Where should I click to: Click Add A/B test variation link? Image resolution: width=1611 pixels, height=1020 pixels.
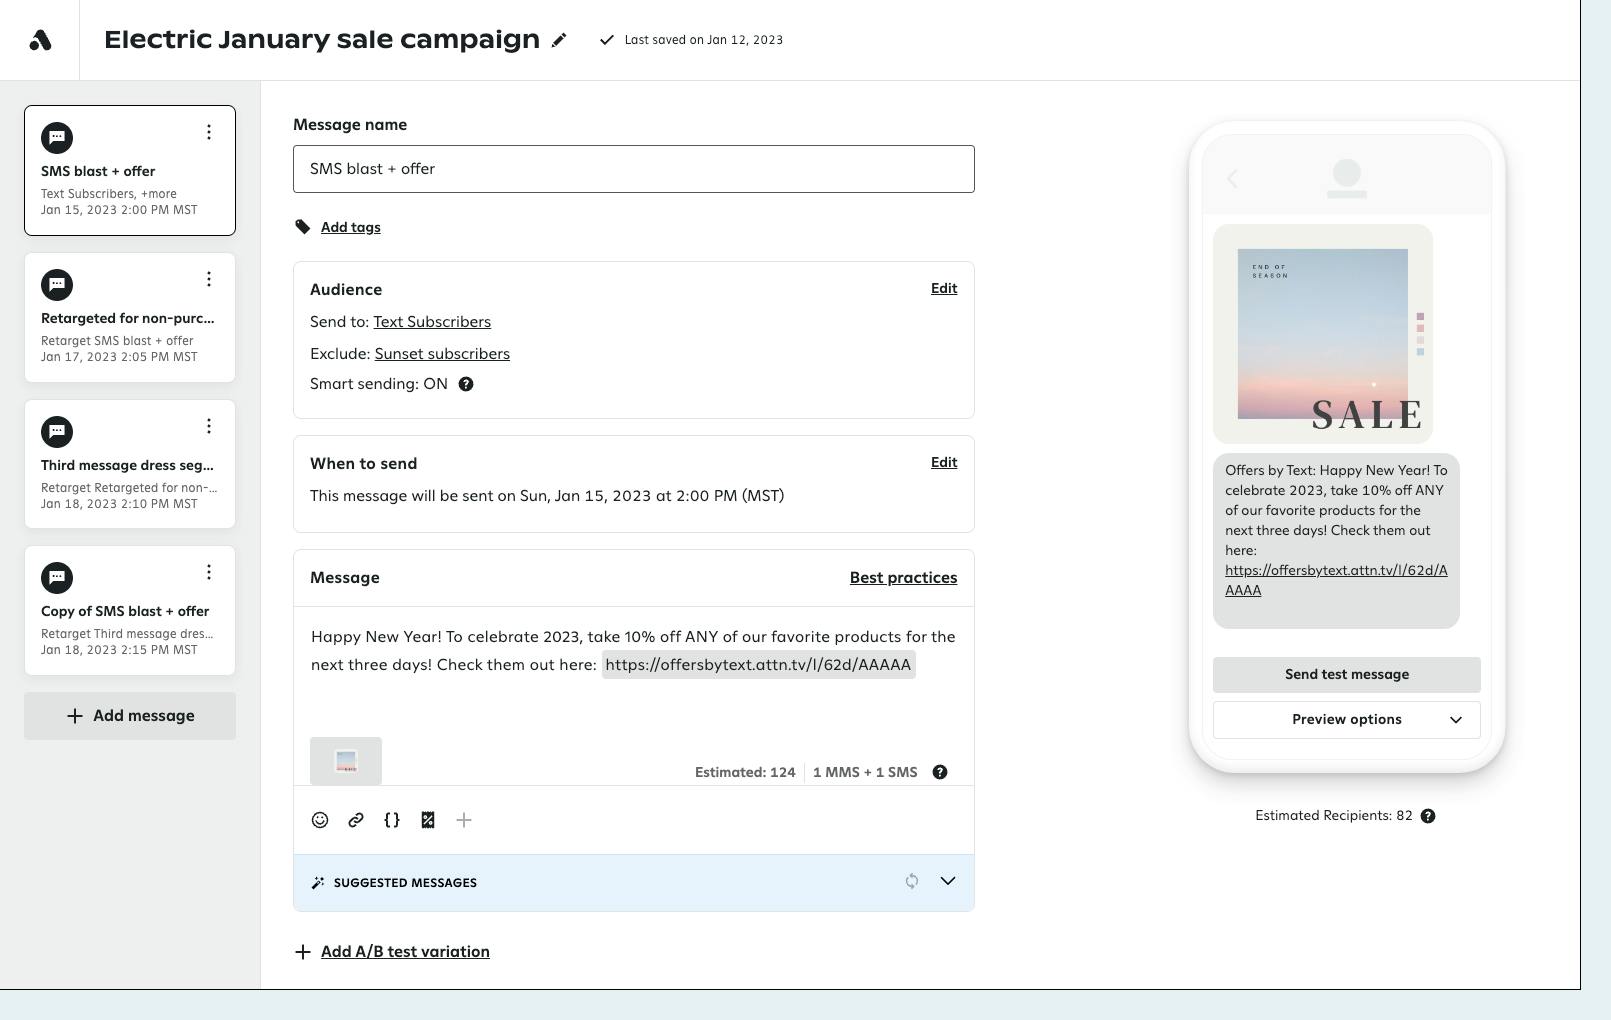[405, 952]
